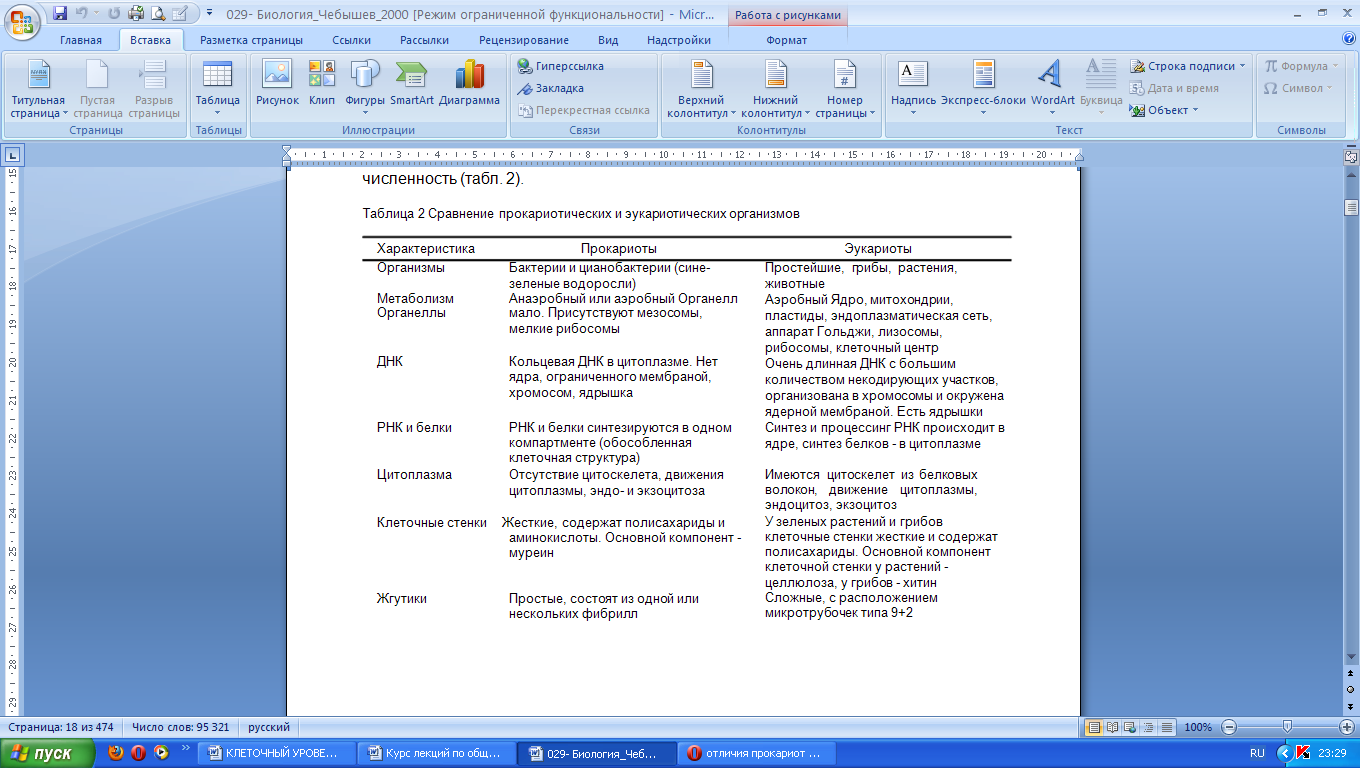Open the Клип clip art pane

point(322,84)
